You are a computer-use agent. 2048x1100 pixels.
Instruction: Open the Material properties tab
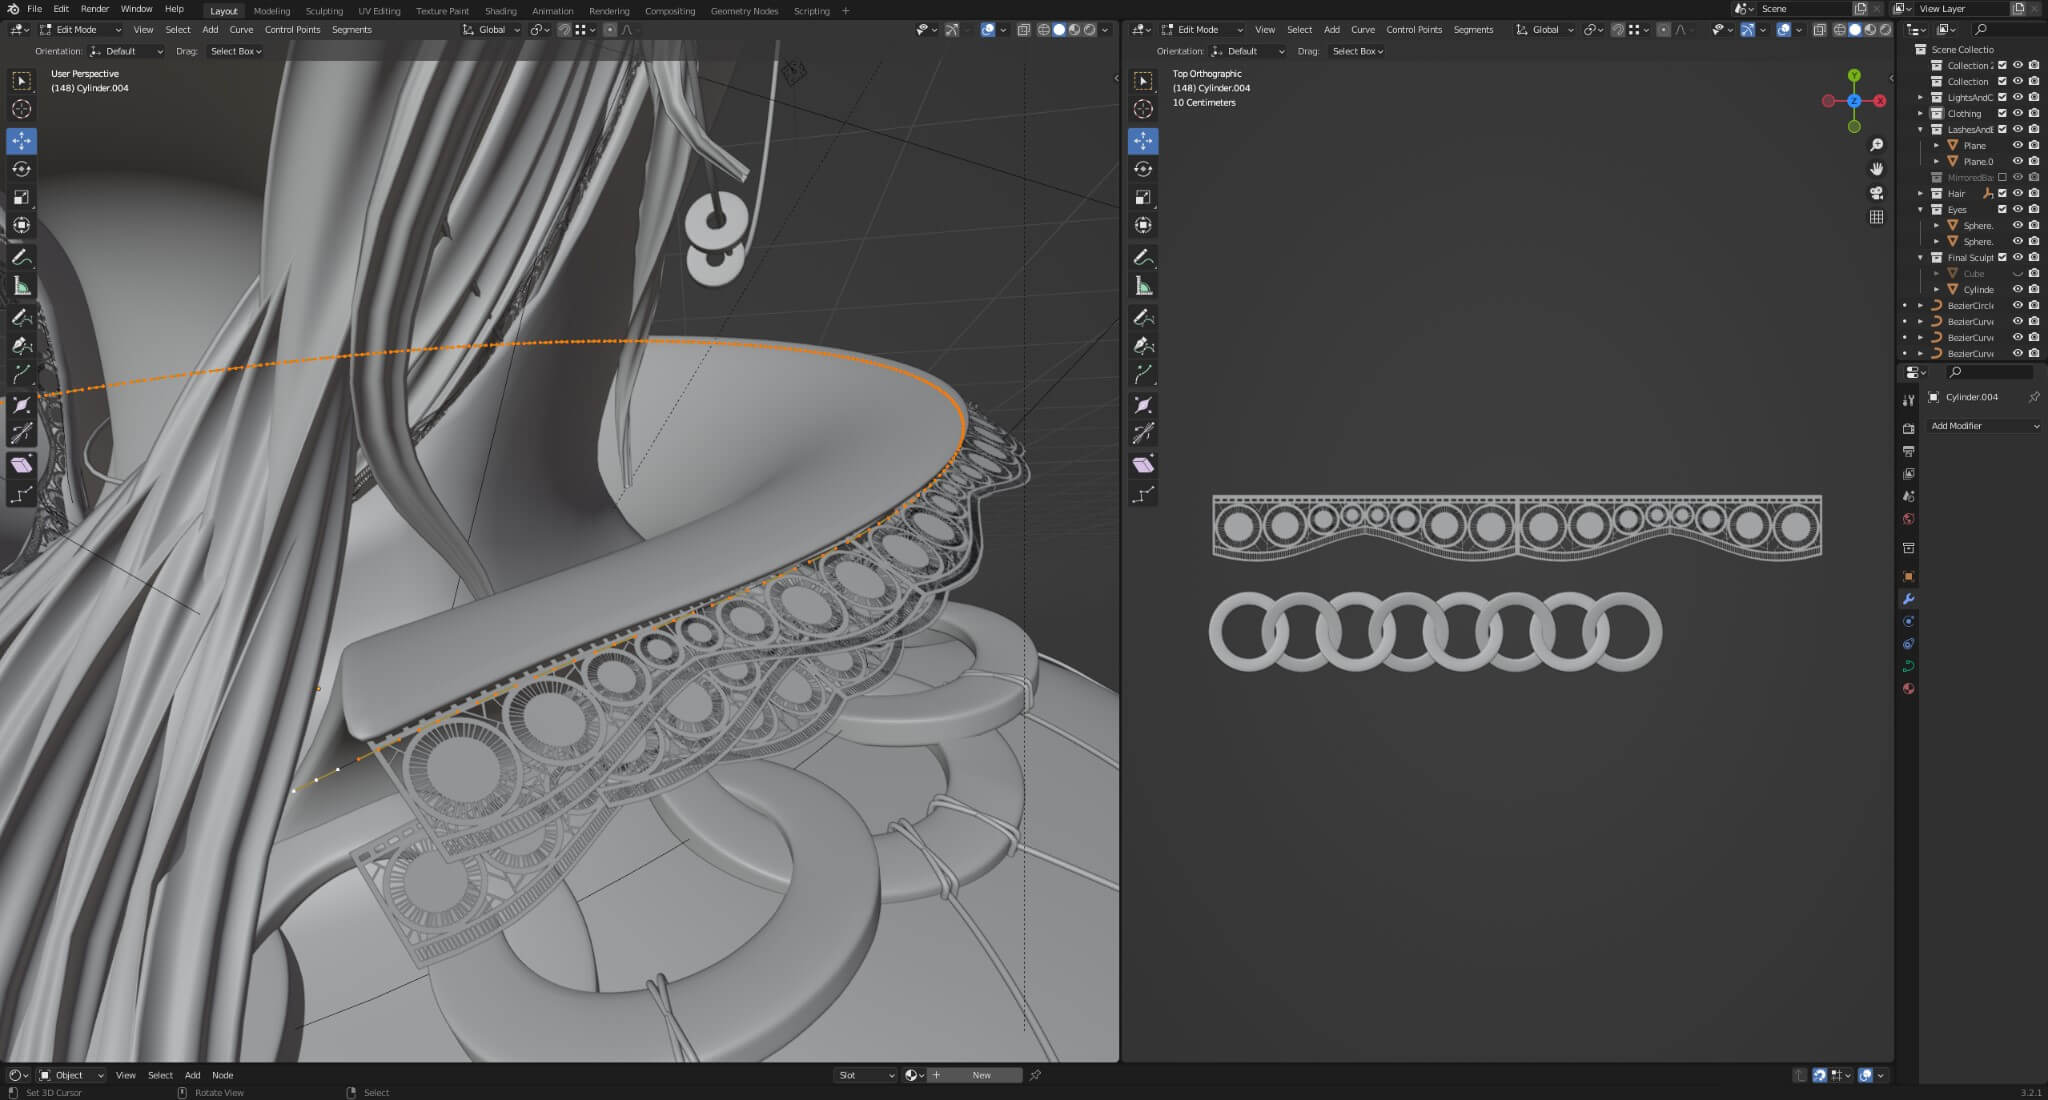pyautogui.click(x=1908, y=688)
